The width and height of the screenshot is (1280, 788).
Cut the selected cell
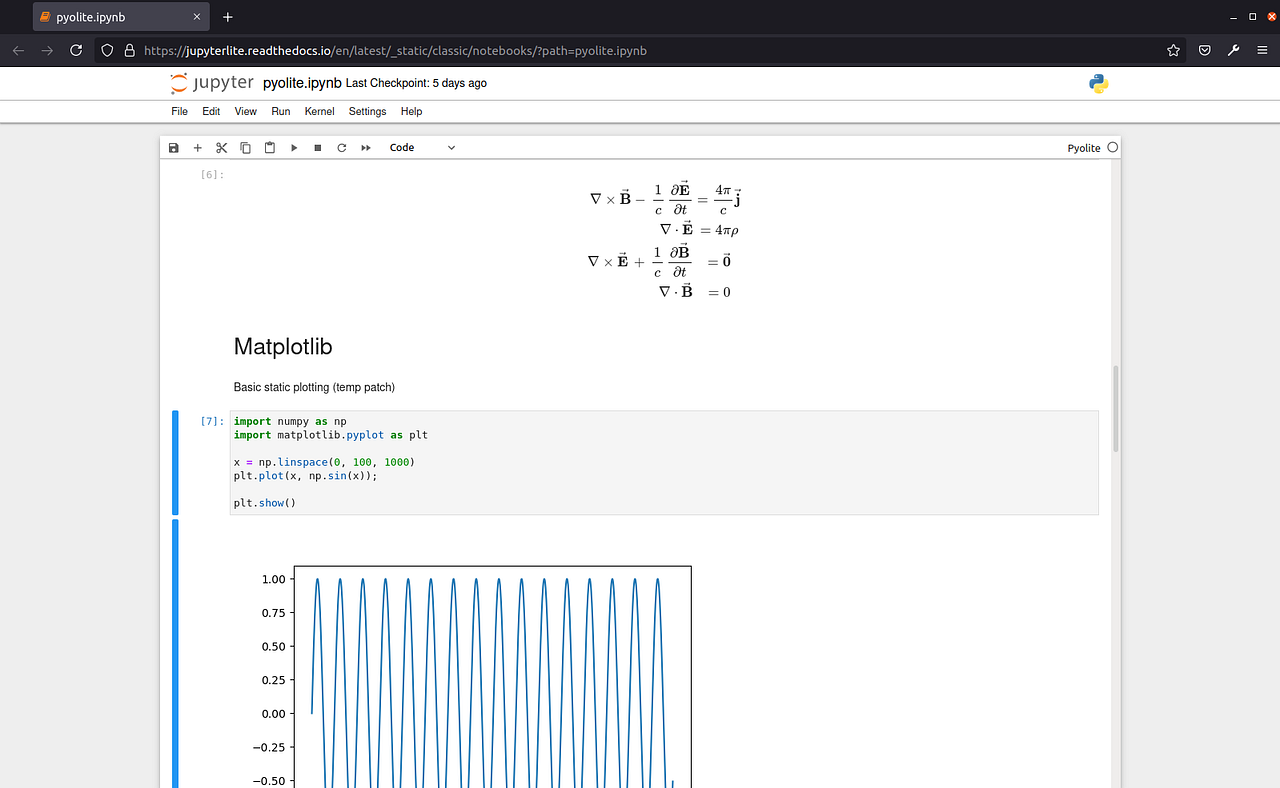click(x=221, y=147)
